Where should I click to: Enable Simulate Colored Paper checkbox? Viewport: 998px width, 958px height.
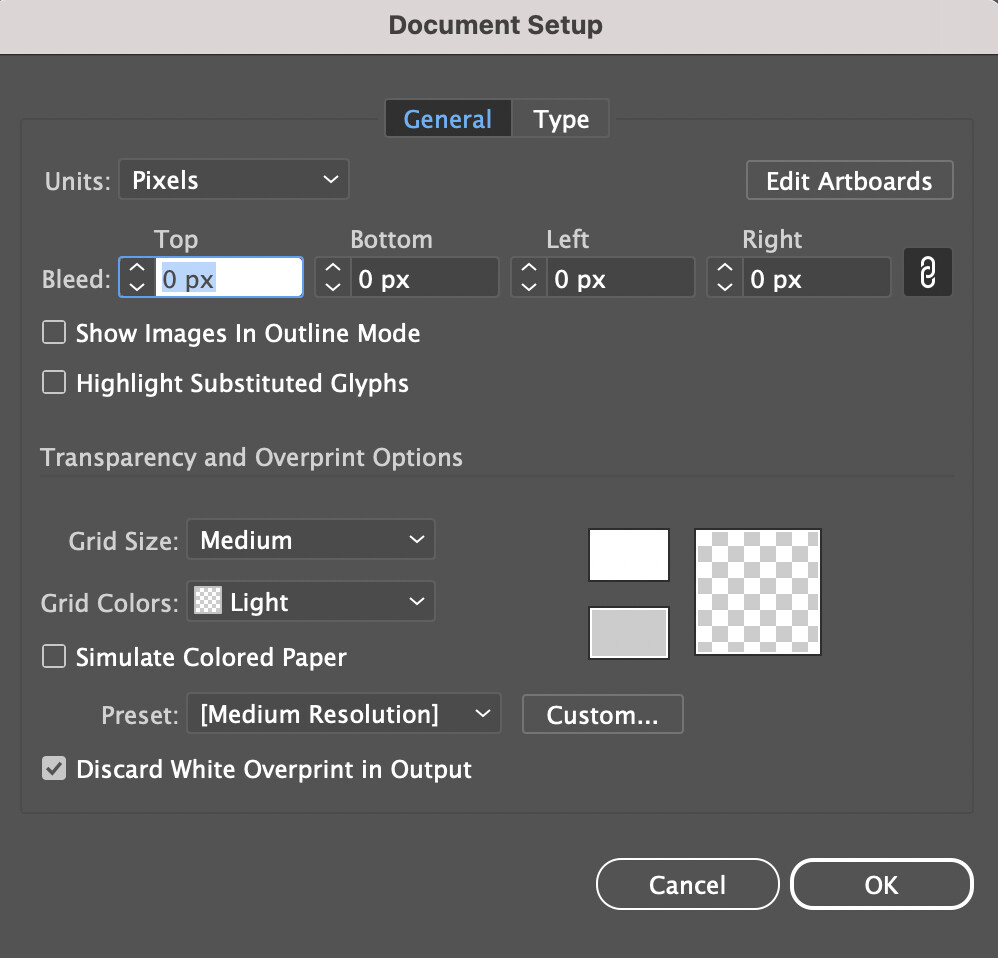[x=54, y=656]
